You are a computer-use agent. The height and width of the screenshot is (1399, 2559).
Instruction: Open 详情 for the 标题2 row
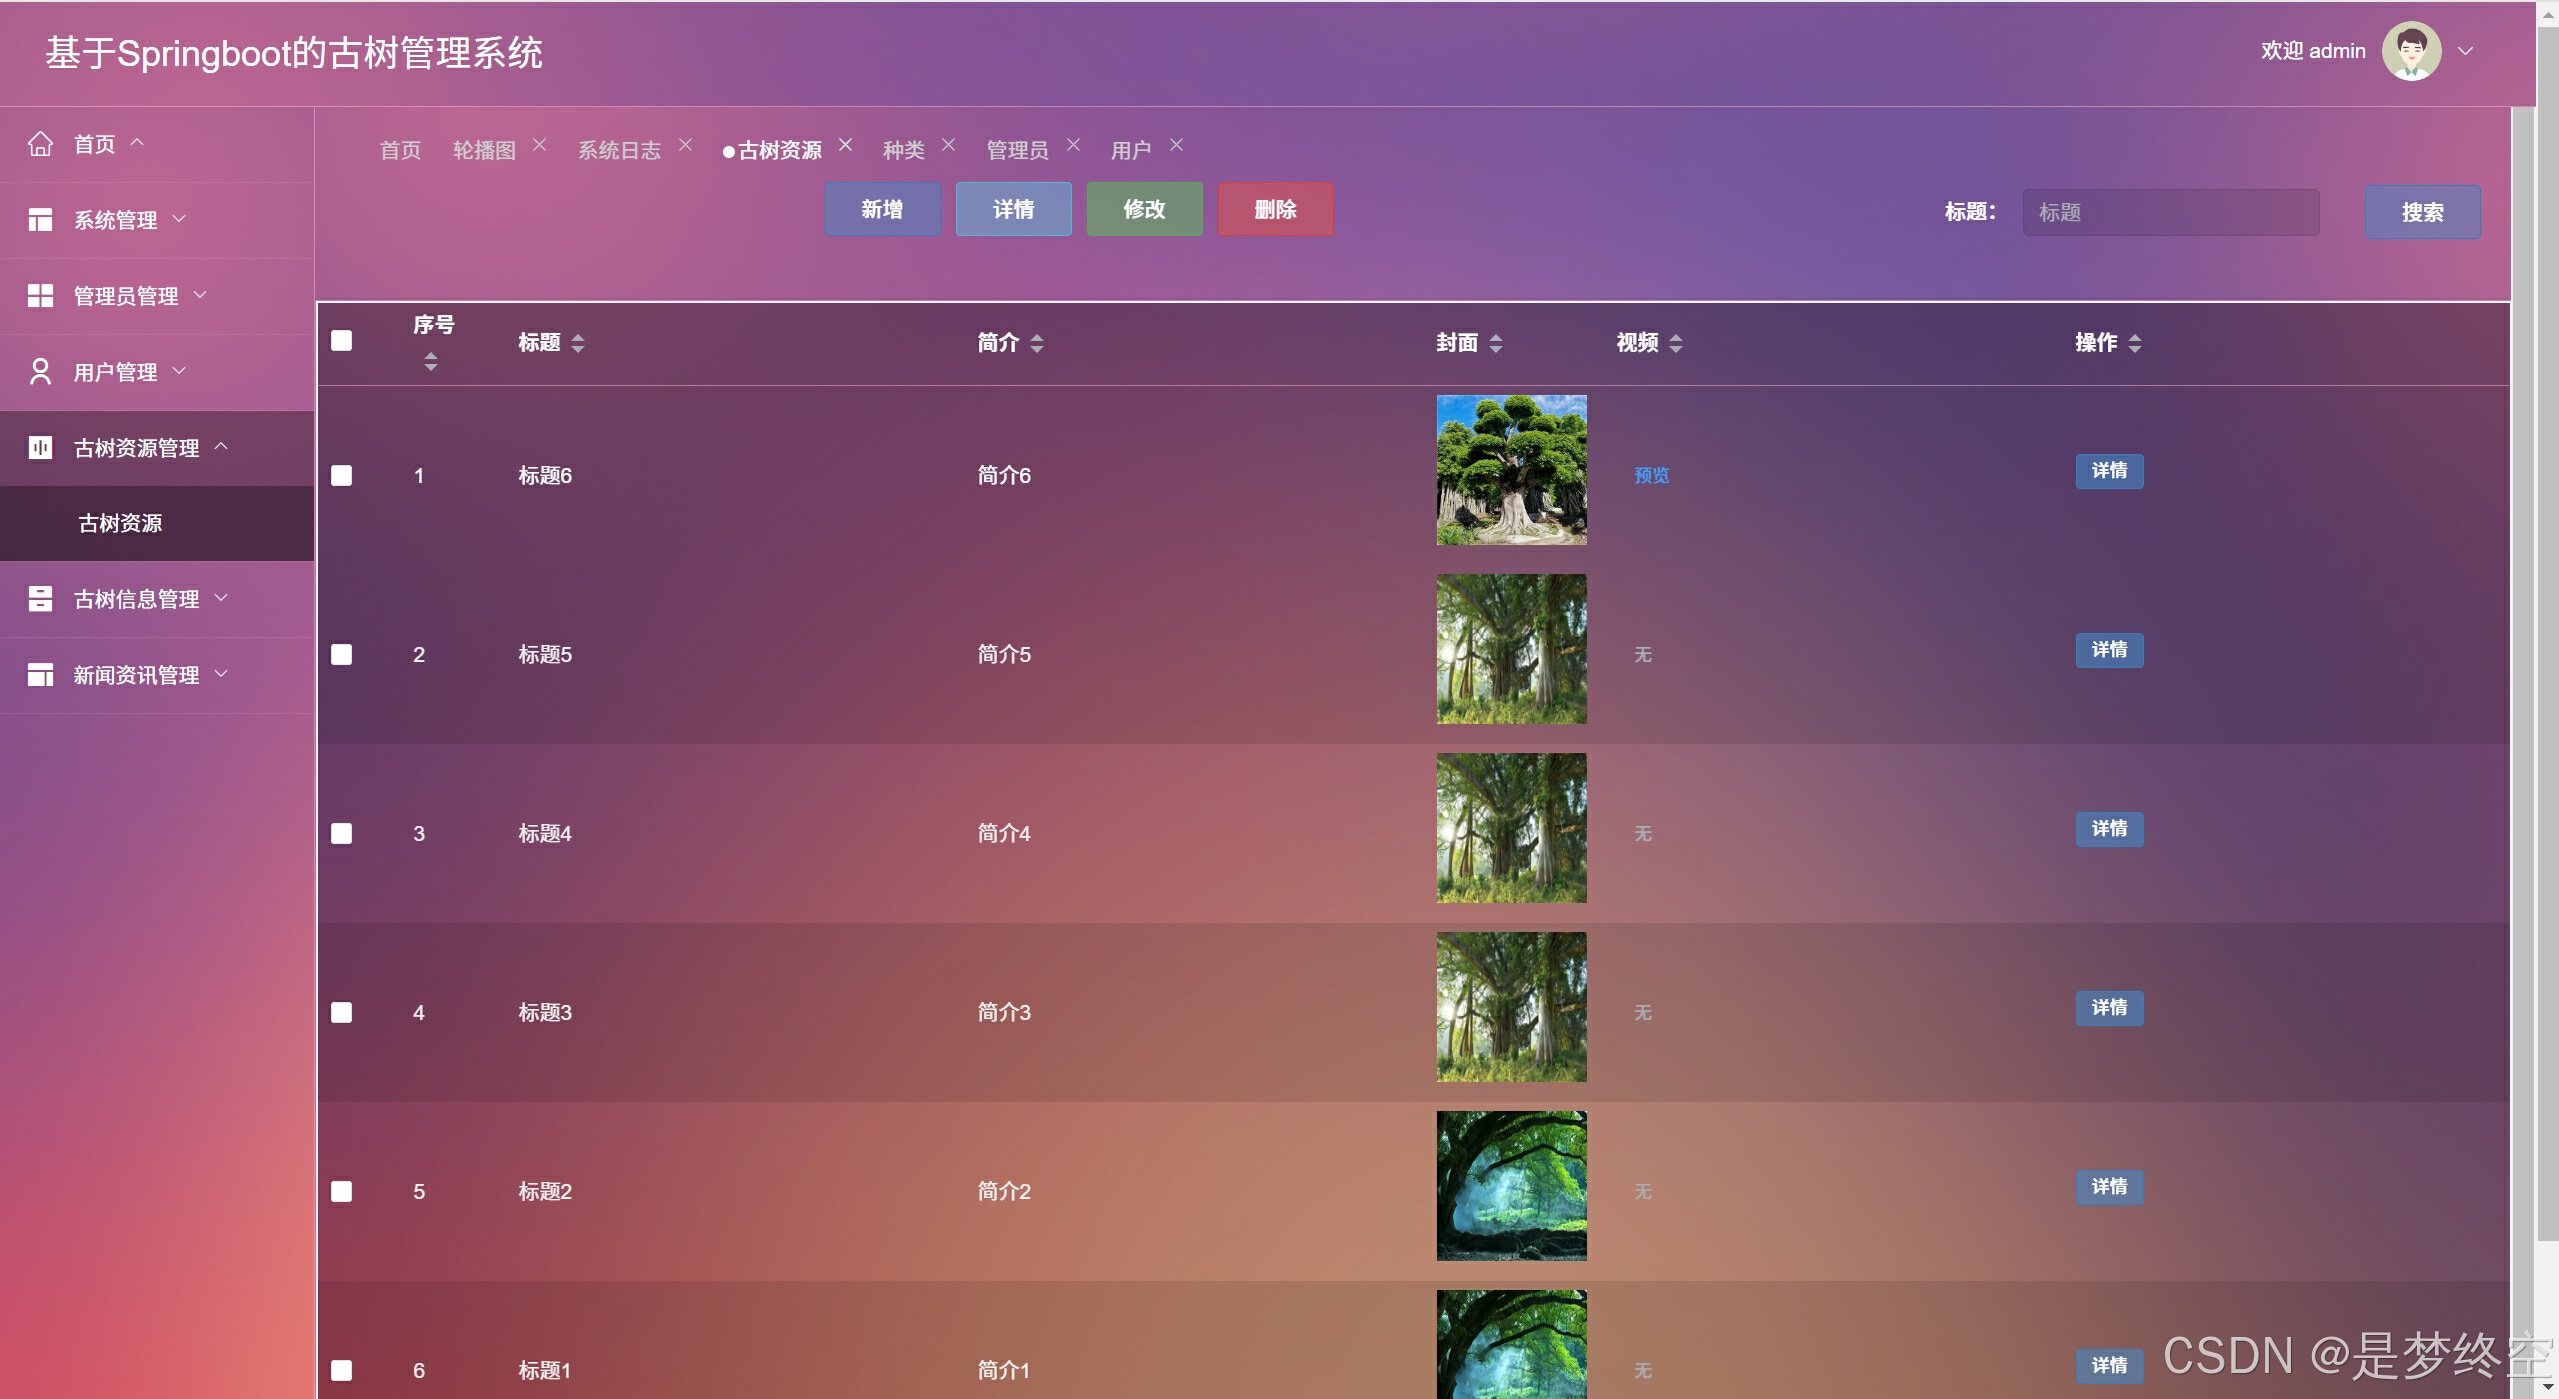(2109, 1187)
